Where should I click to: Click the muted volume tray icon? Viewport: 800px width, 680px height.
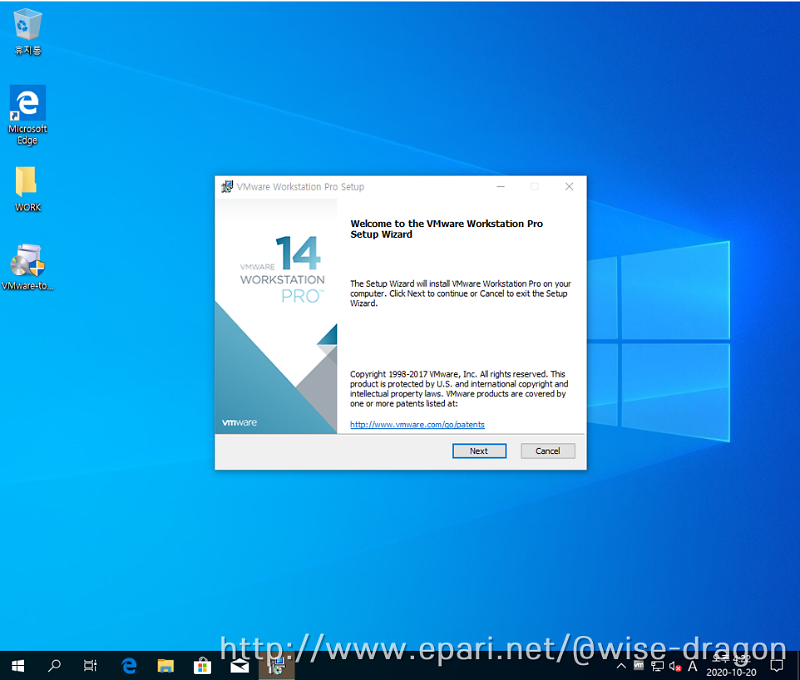coord(675,666)
